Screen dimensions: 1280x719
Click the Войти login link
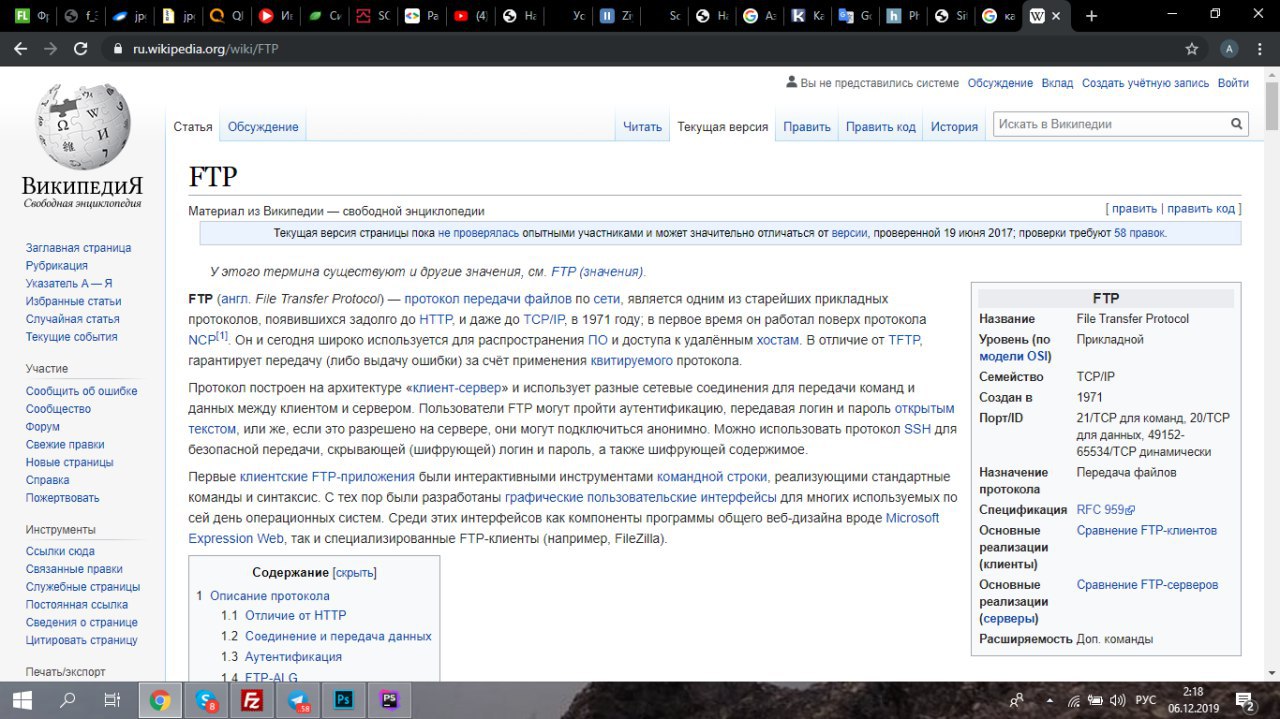(x=1233, y=83)
